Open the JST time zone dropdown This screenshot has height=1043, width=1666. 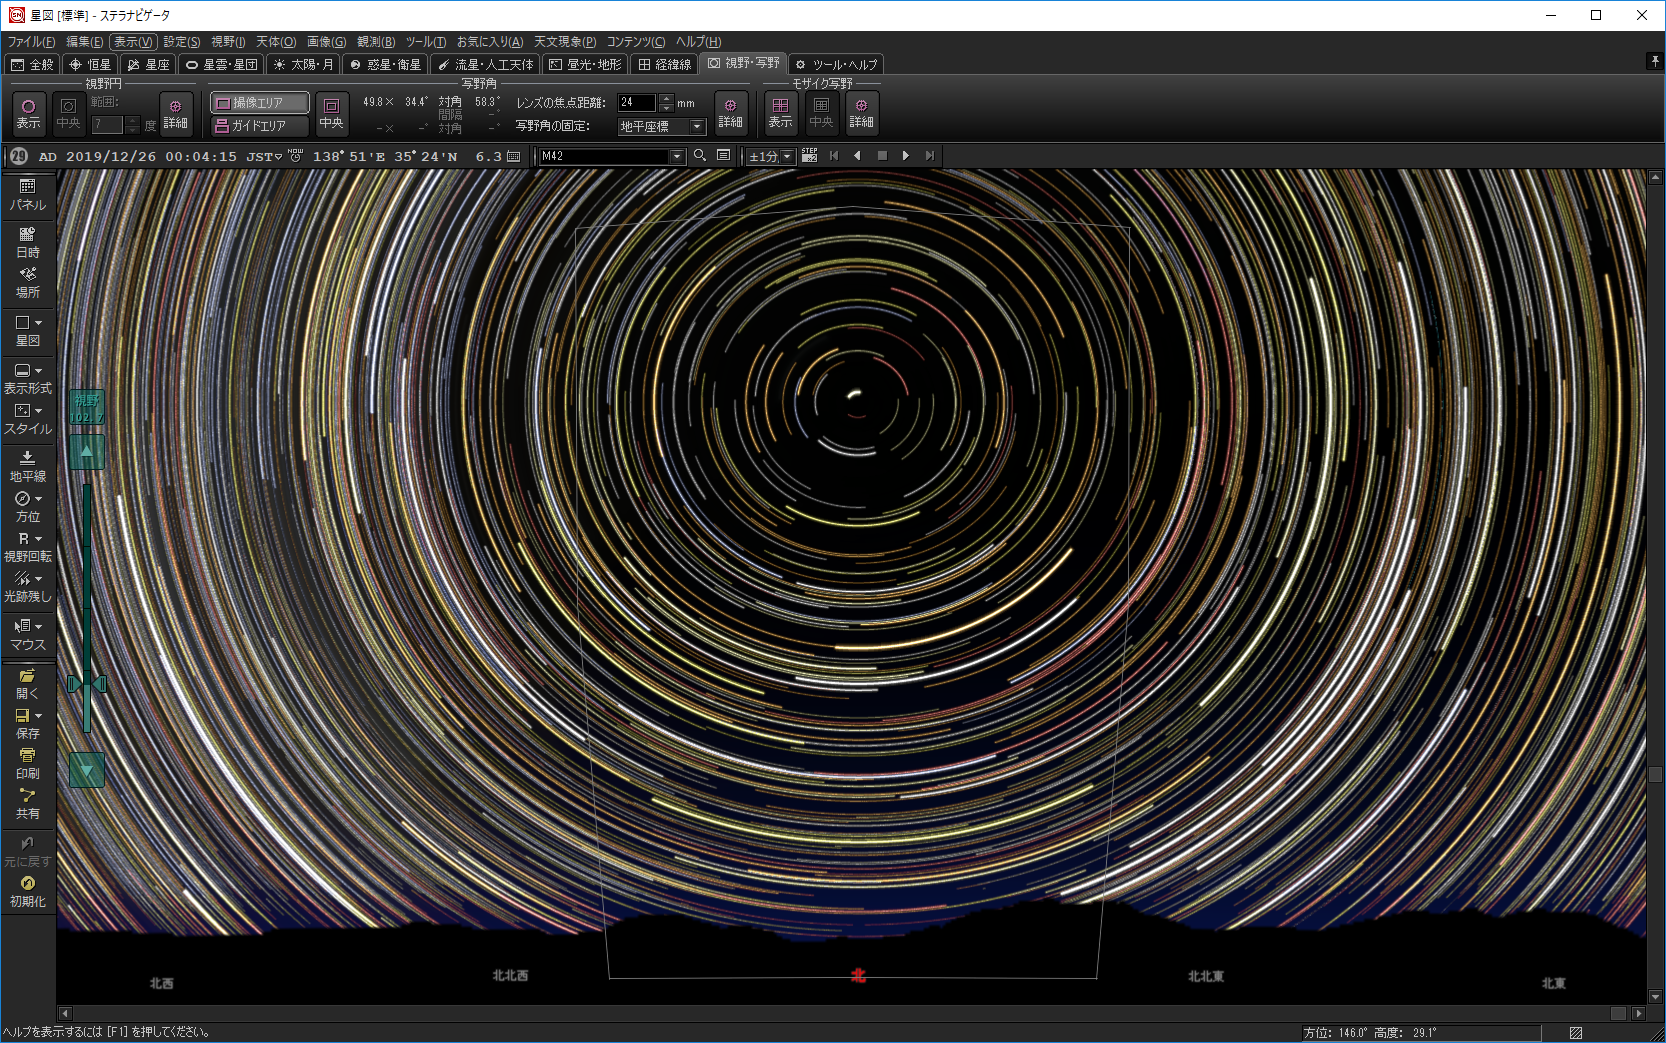point(264,157)
